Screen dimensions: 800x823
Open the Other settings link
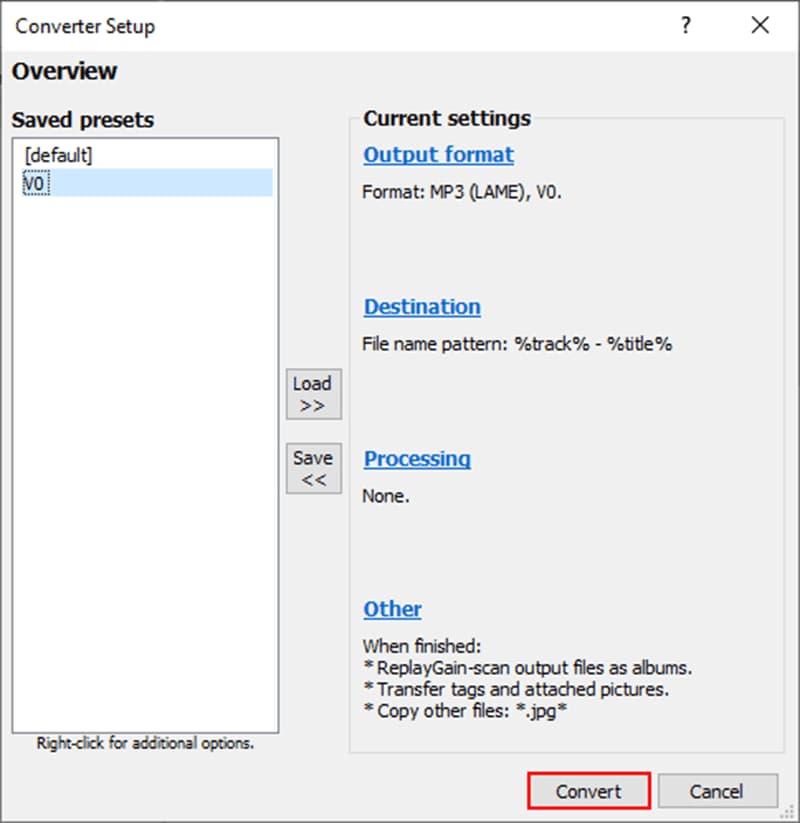[393, 609]
